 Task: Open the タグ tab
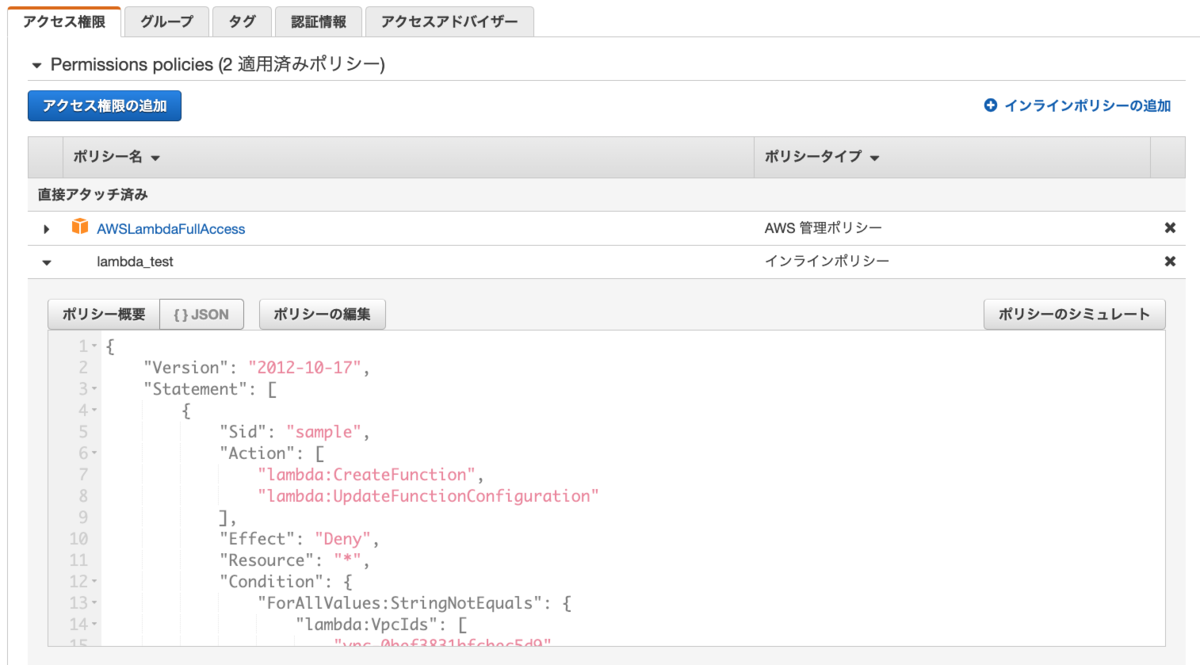[x=241, y=21]
